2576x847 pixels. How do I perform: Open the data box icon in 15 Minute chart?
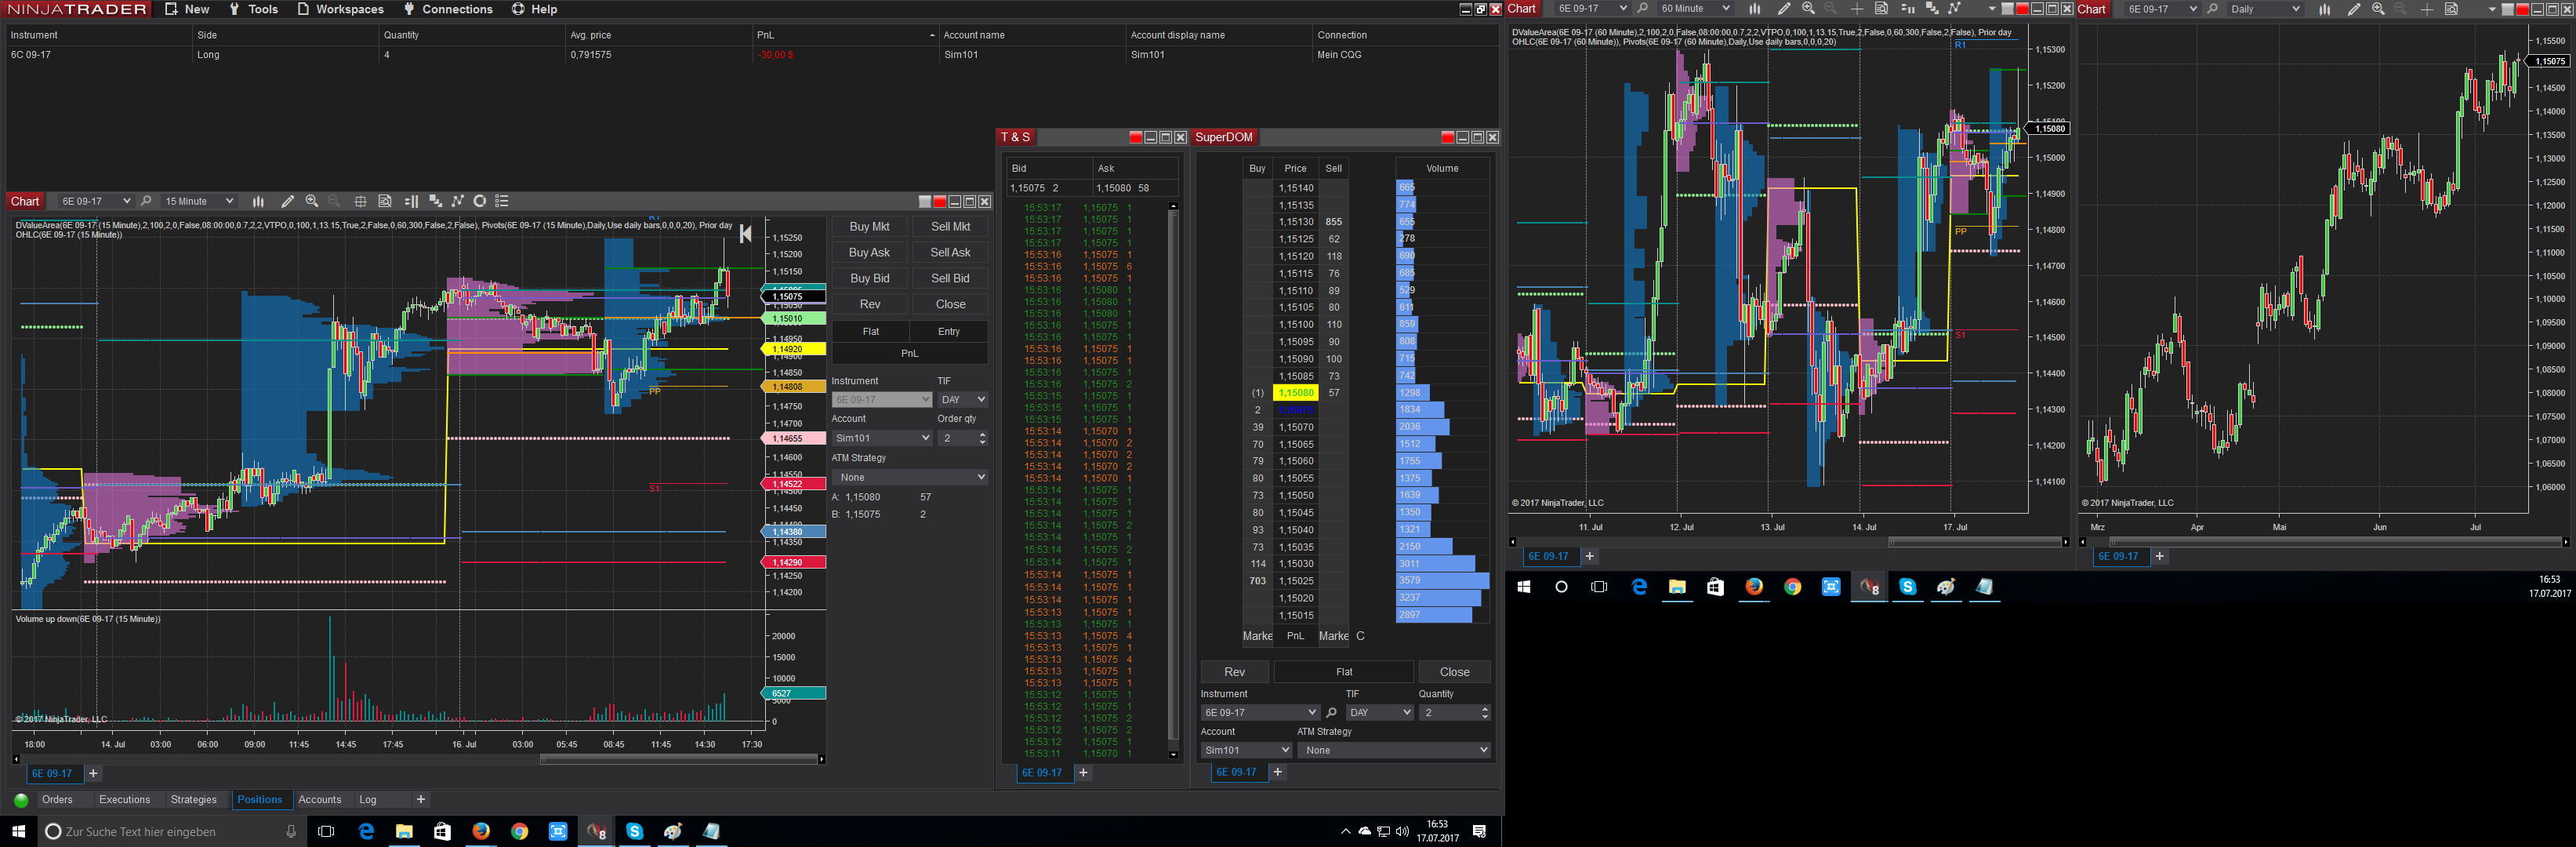point(385,202)
